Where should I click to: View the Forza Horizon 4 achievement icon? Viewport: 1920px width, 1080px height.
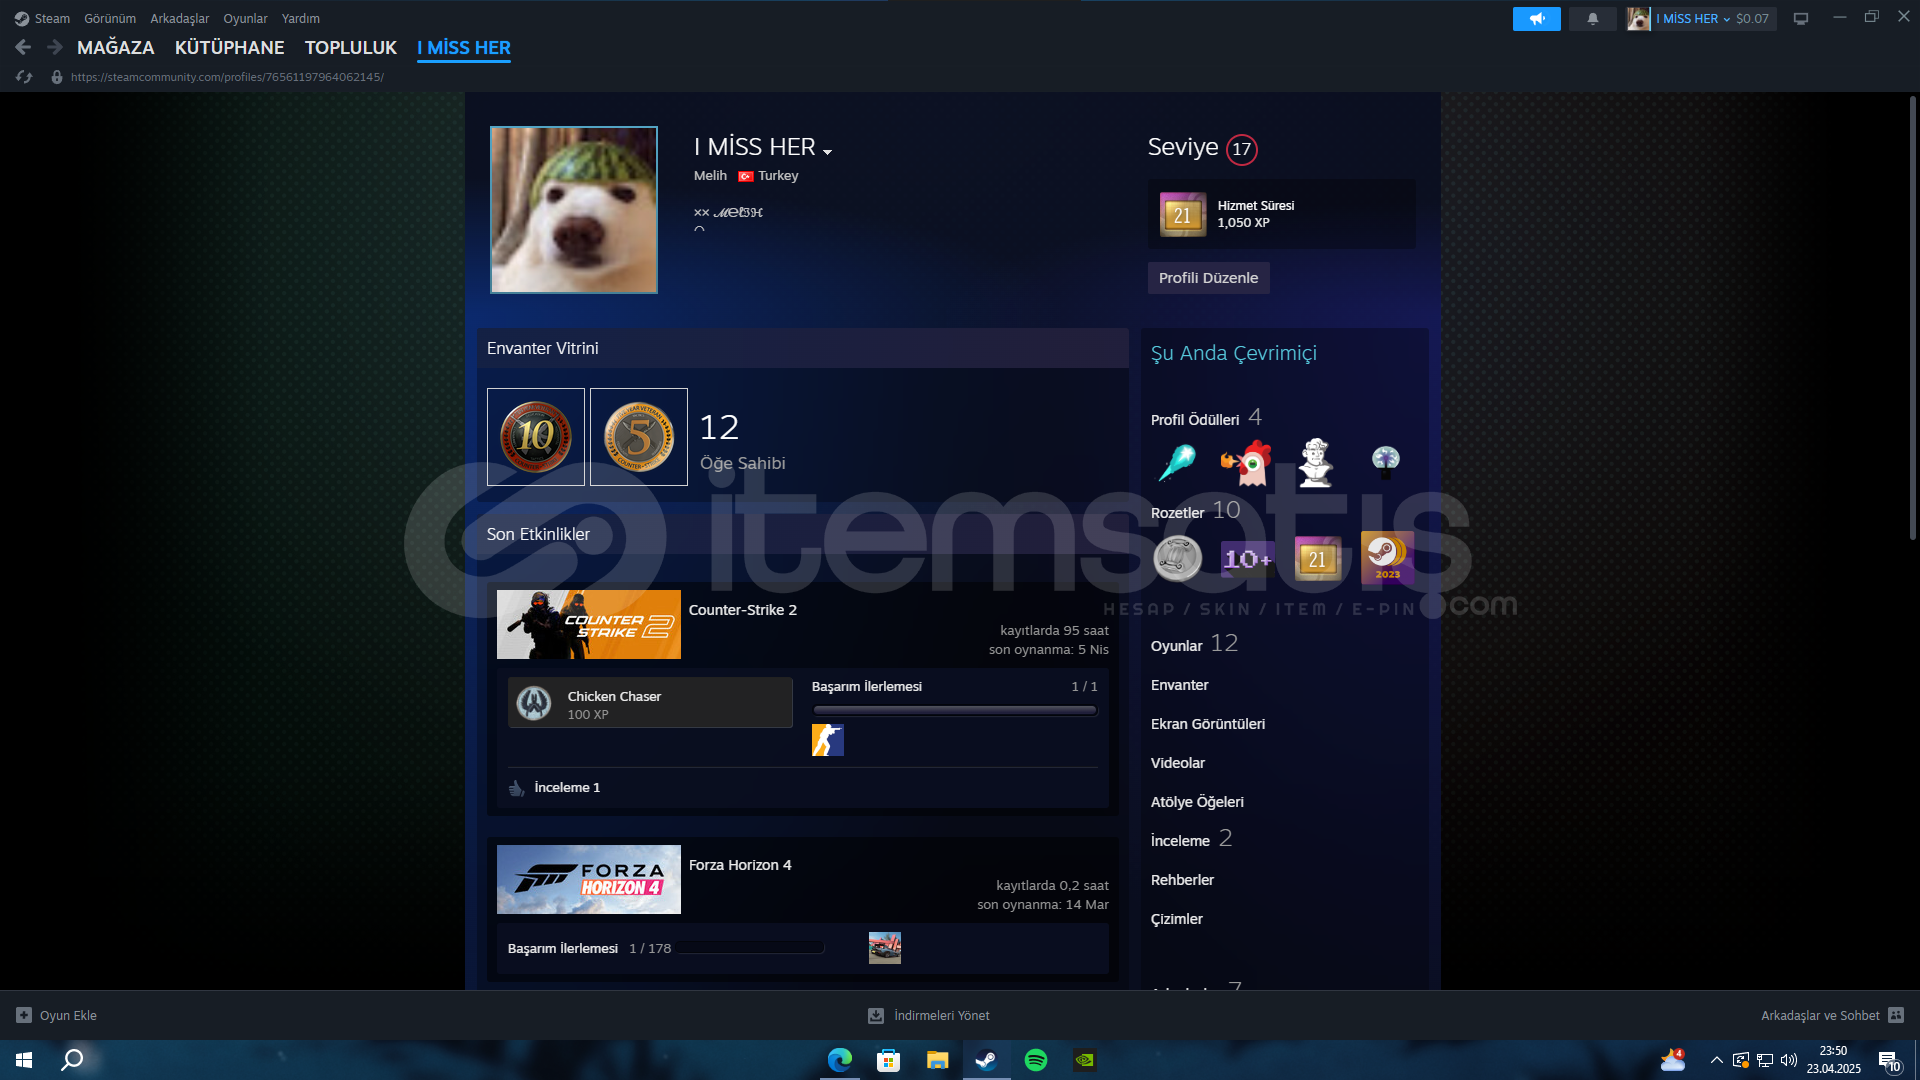(885, 948)
